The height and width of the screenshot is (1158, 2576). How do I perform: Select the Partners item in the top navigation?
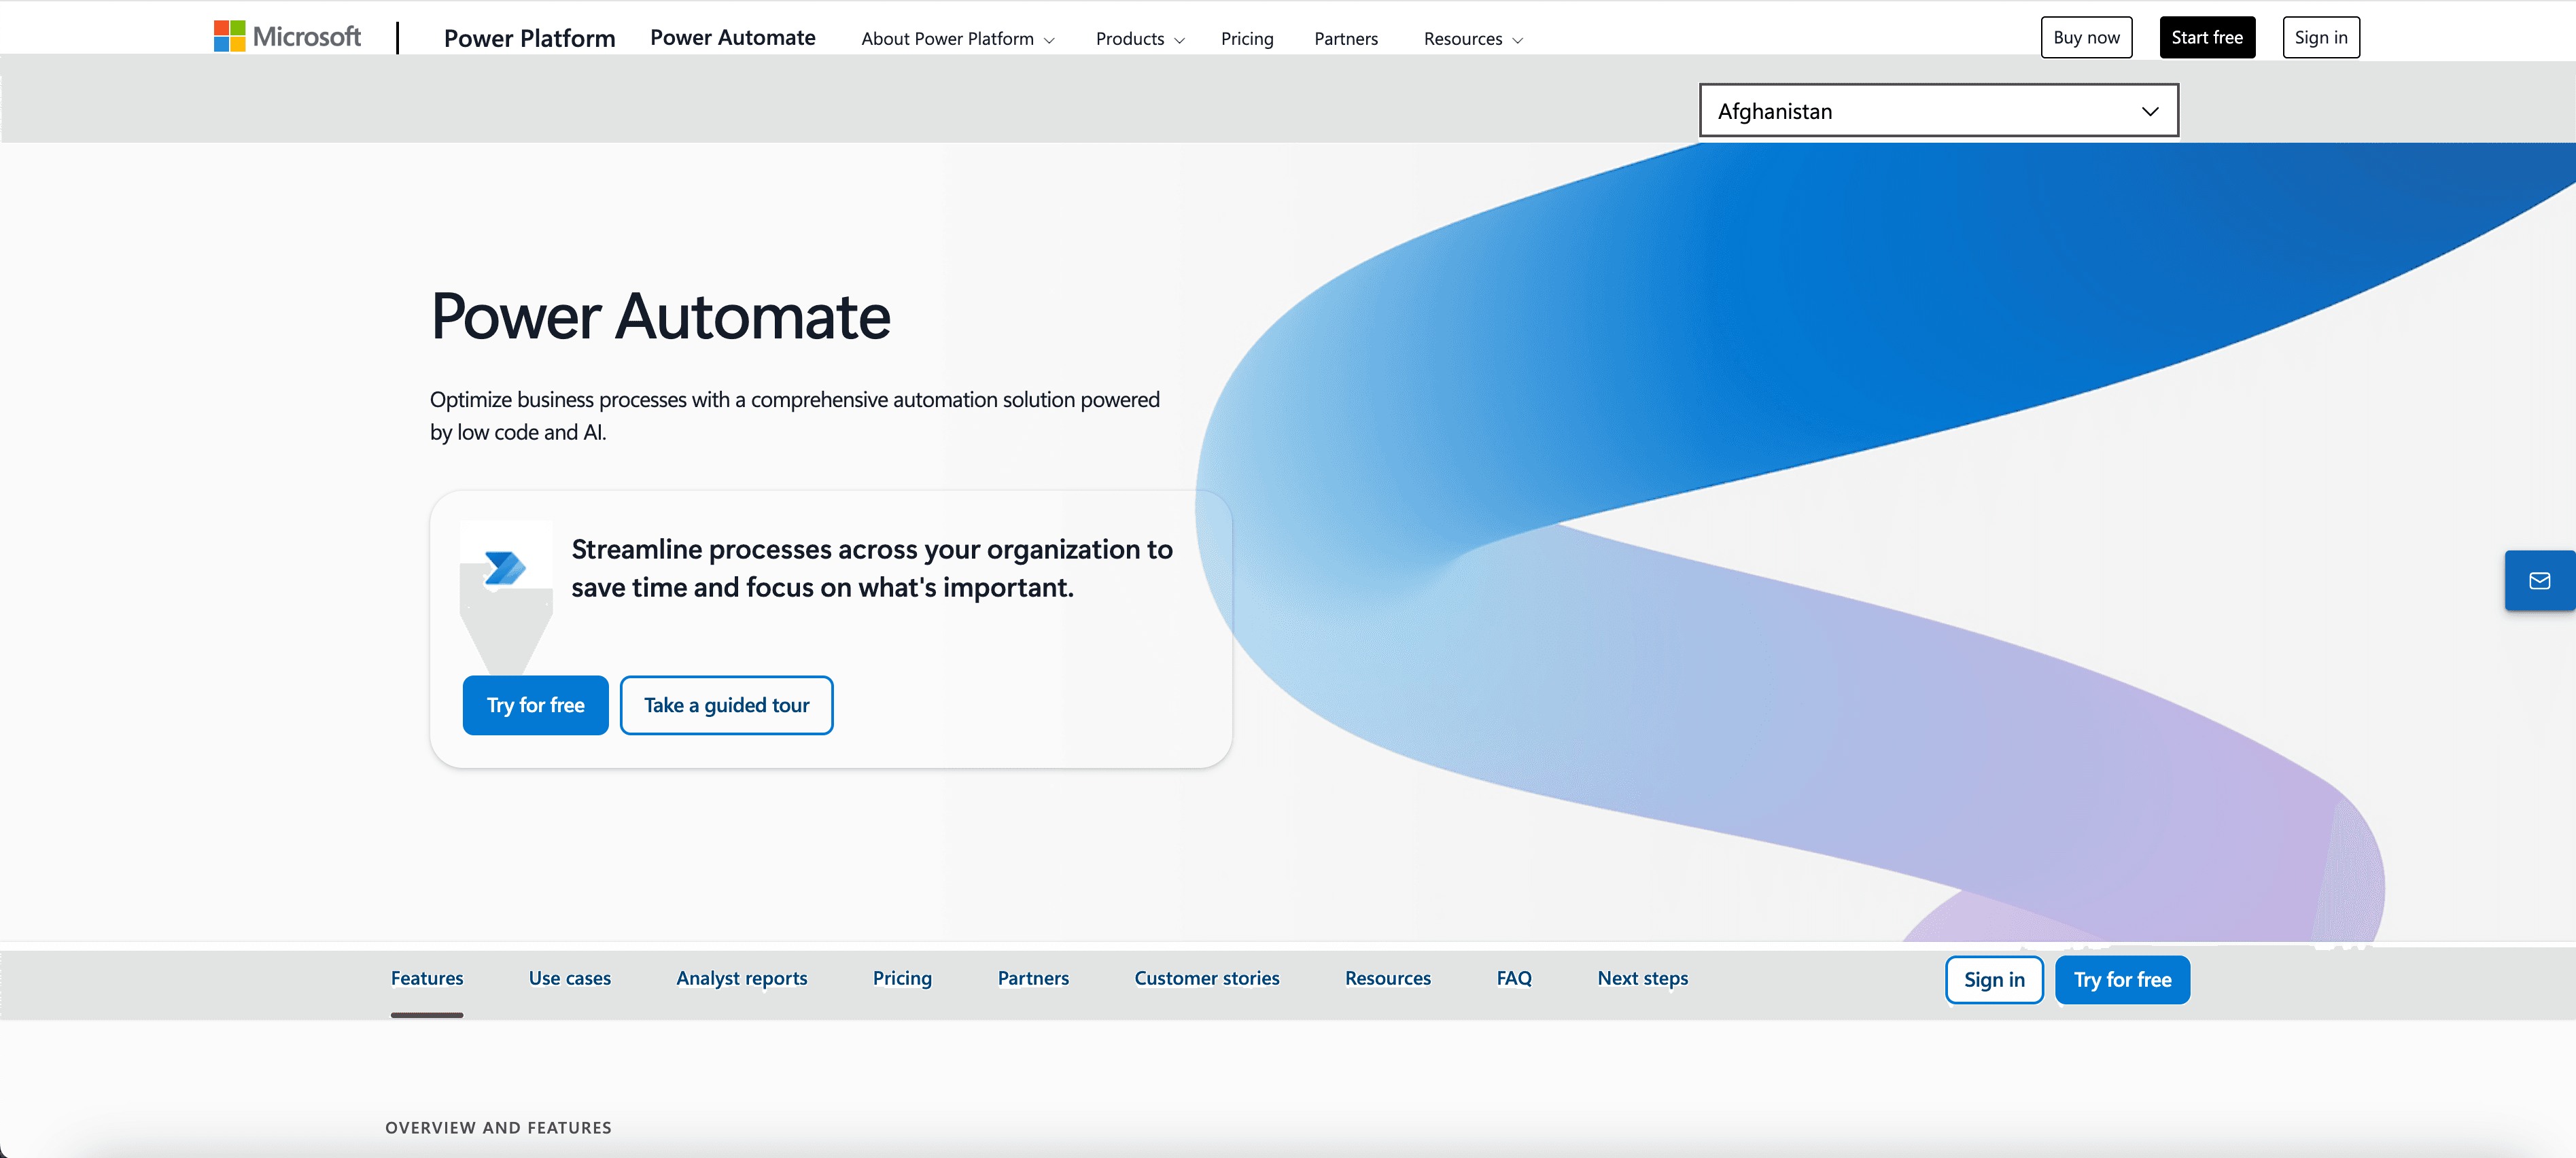(1346, 38)
